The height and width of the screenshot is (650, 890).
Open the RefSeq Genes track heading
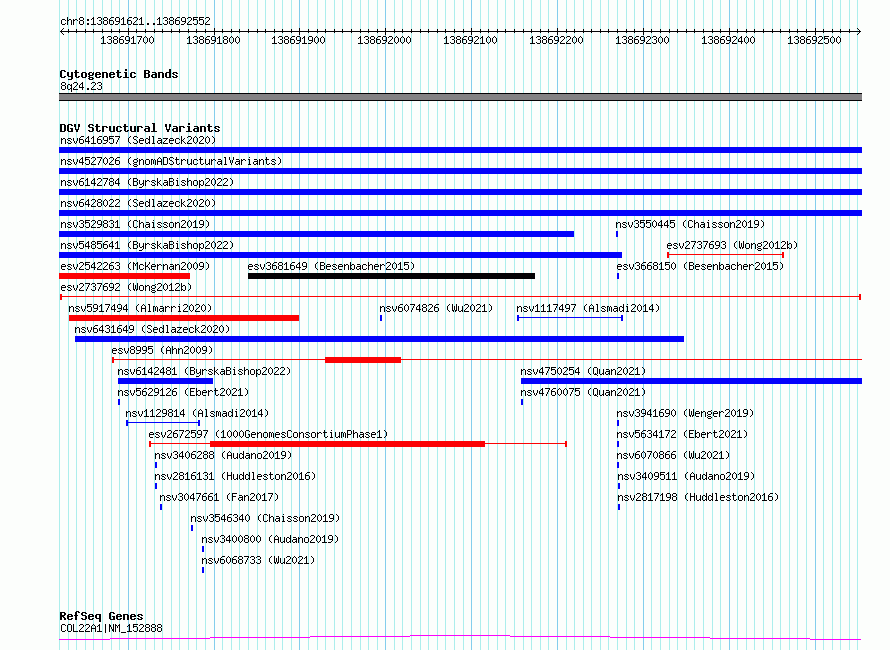[x=102, y=616]
